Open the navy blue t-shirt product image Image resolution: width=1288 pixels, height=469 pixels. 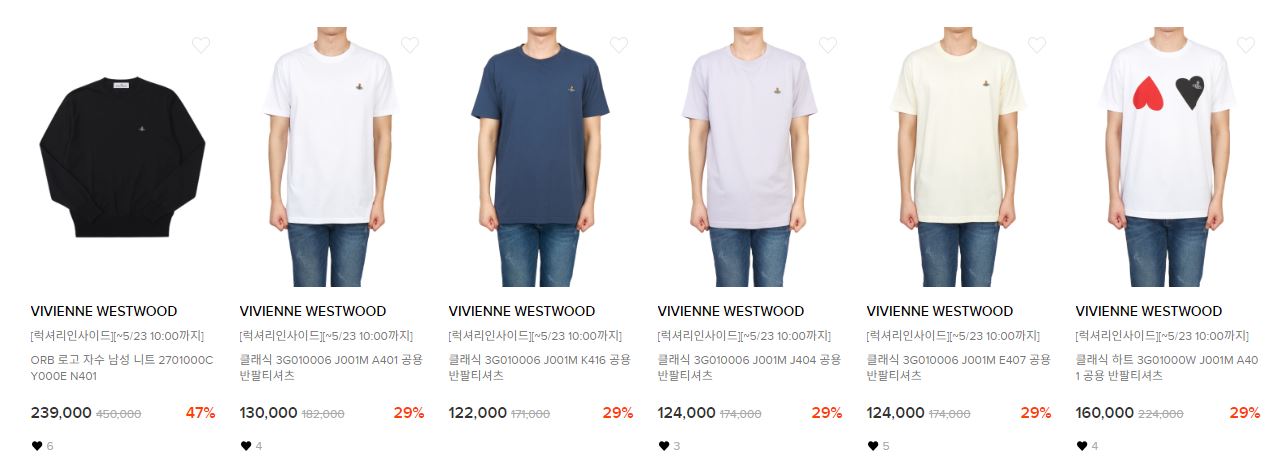click(541, 157)
